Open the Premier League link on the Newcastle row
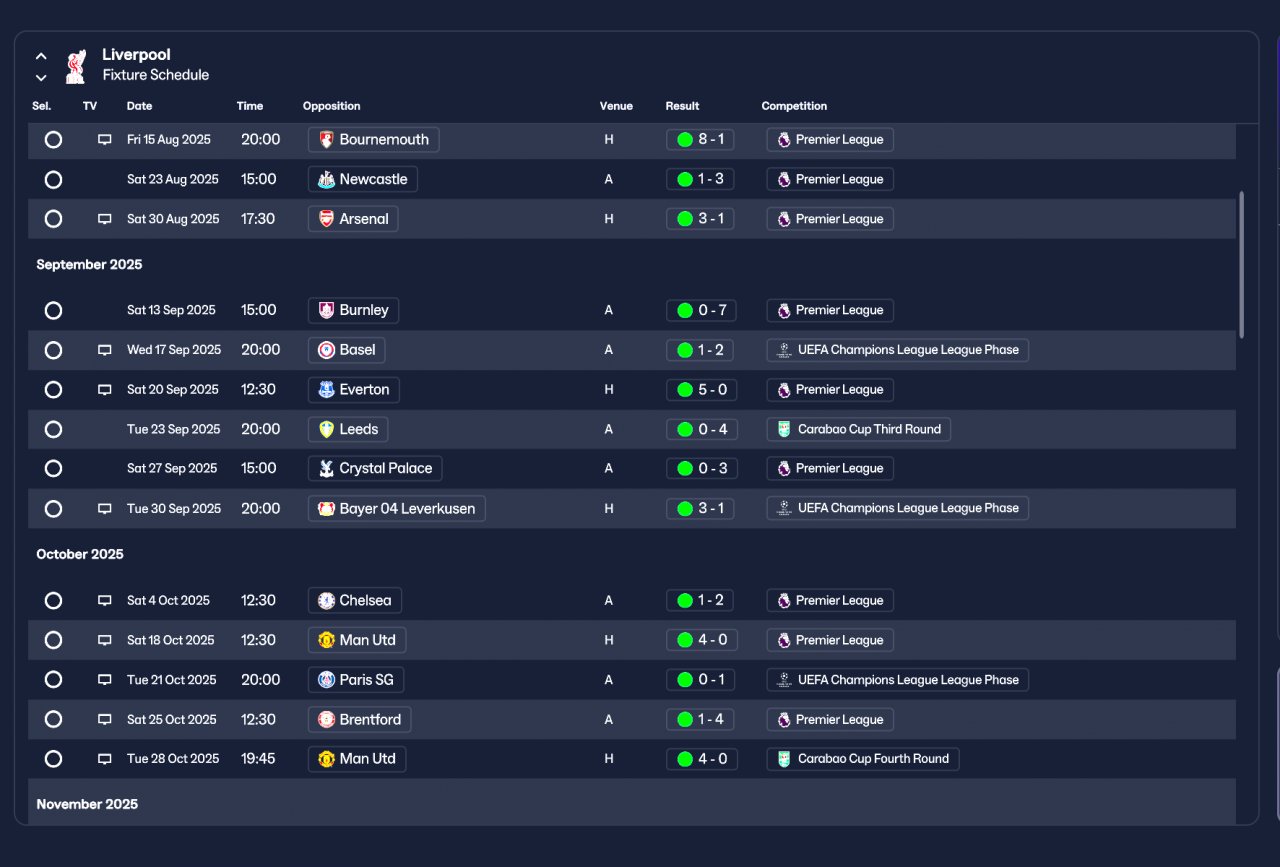Image resolution: width=1280 pixels, height=867 pixels. pos(830,180)
